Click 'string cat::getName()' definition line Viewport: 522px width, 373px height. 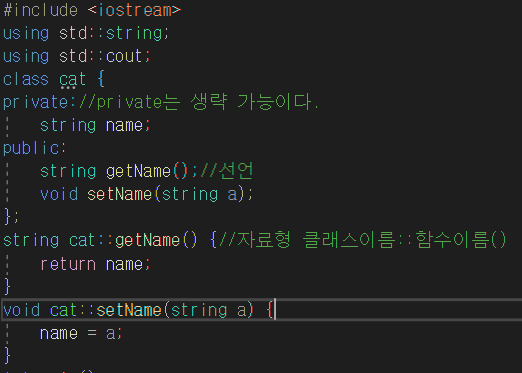(255, 240)
